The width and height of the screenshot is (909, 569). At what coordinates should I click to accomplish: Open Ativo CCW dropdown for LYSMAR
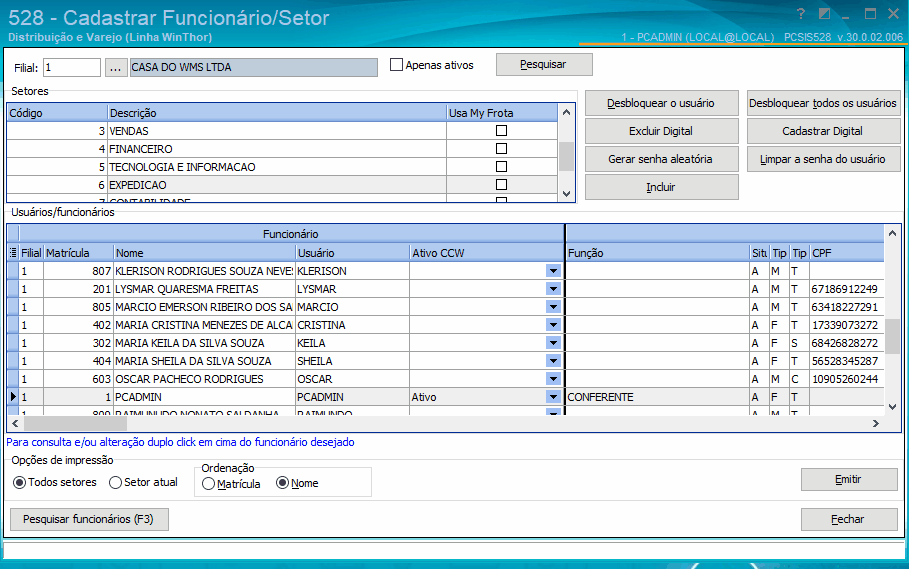click(x=553, y=289)
